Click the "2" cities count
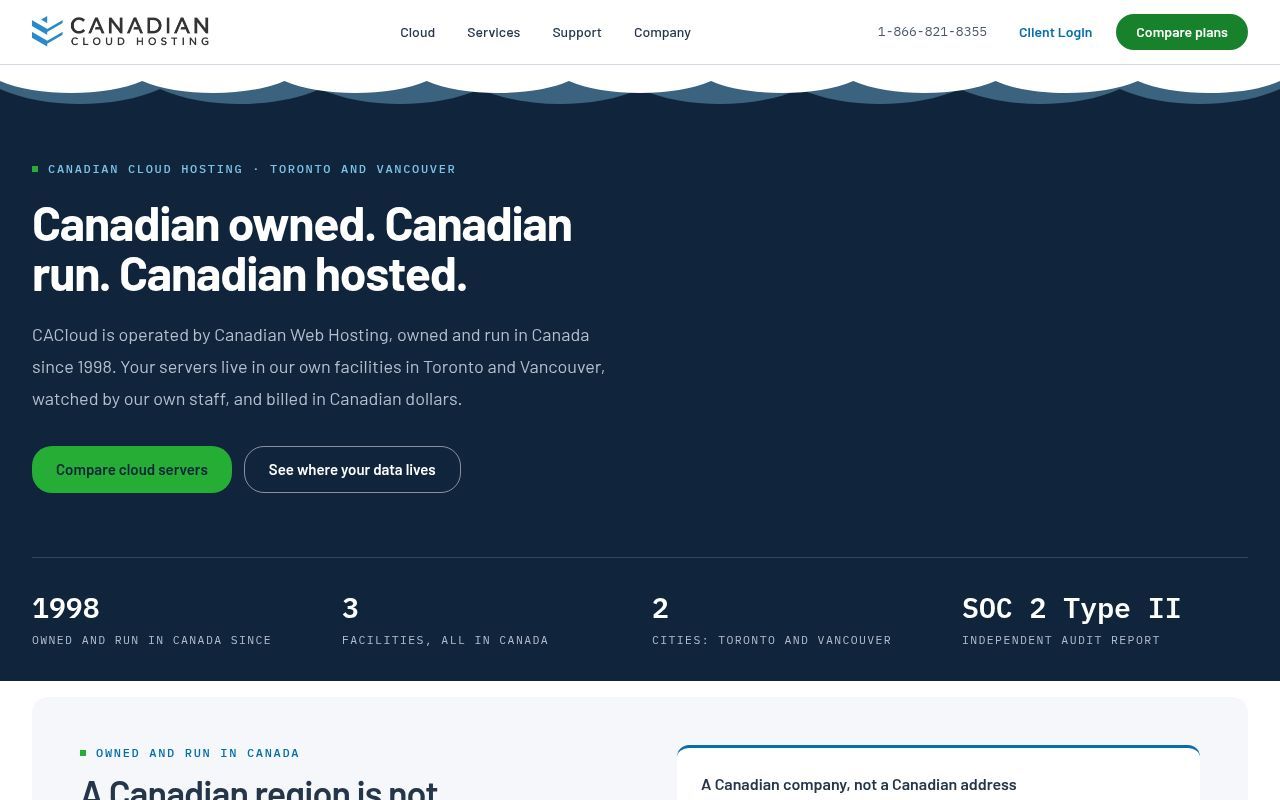 point(660,608)
